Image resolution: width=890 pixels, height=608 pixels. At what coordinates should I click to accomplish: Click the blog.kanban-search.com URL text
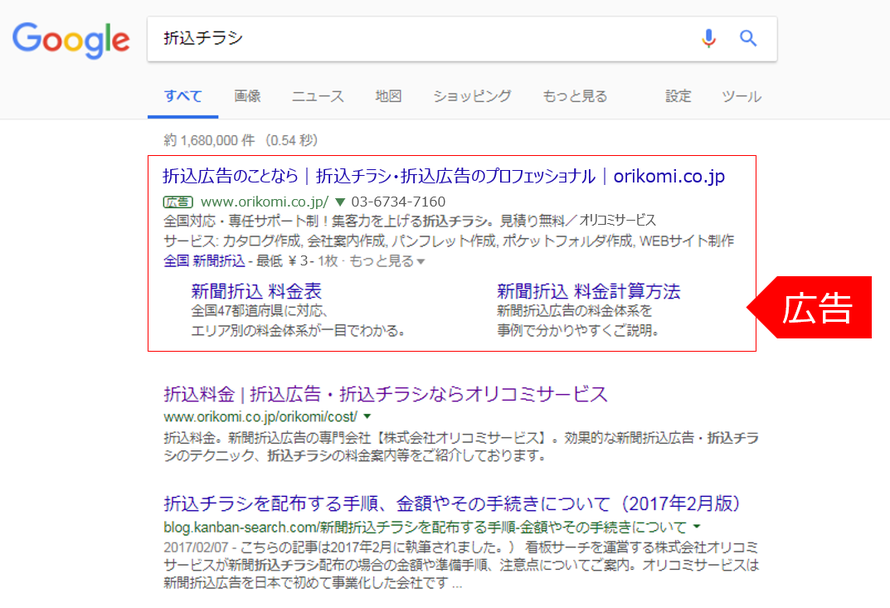425,527
